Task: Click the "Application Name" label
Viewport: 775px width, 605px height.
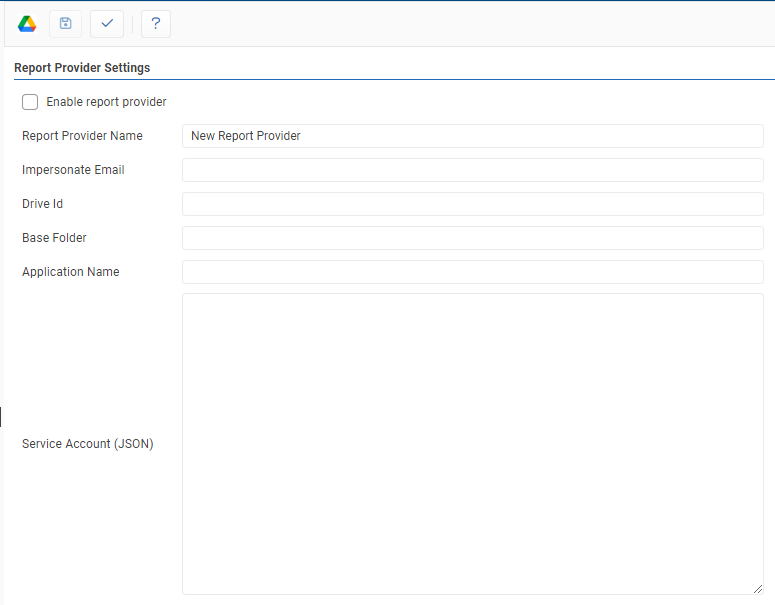Action: click(70, 272)
